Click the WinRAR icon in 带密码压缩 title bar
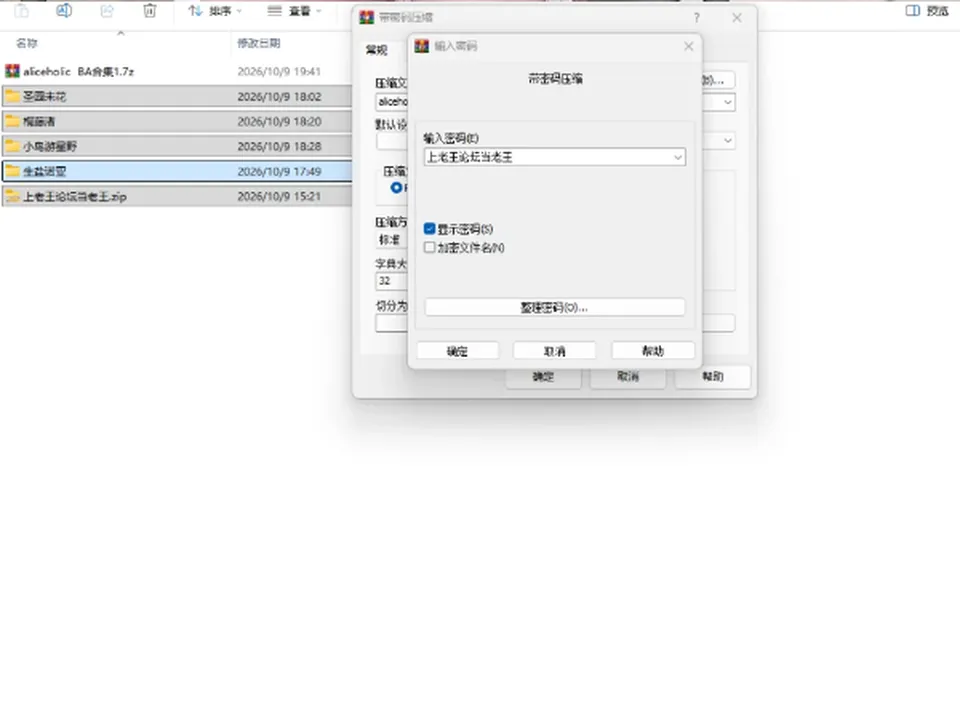Image resolution: width=960 pixels, height=702 pixels. [367, 18]
